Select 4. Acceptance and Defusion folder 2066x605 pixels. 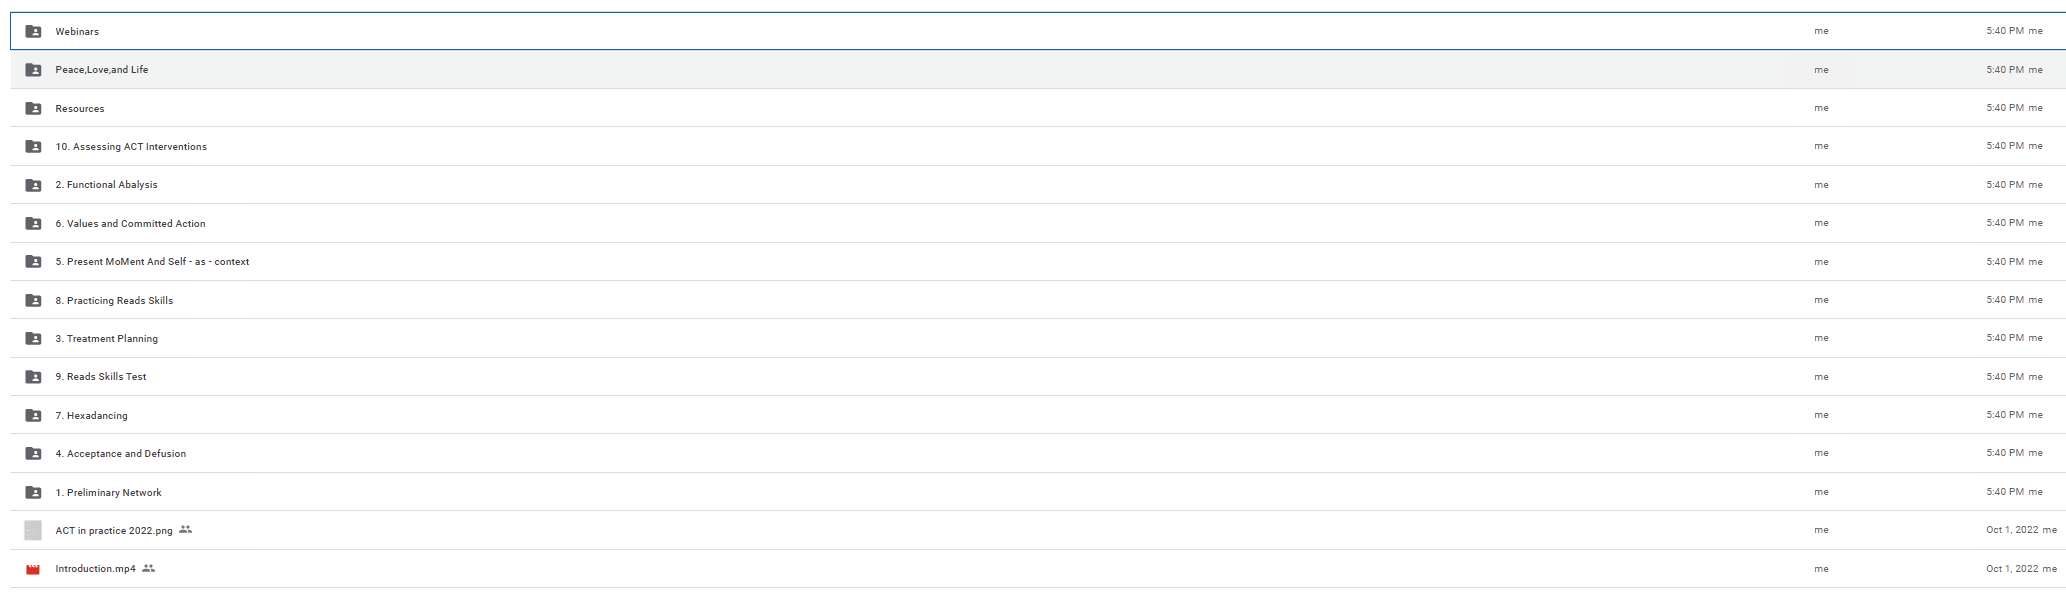tap(1038, 454)
